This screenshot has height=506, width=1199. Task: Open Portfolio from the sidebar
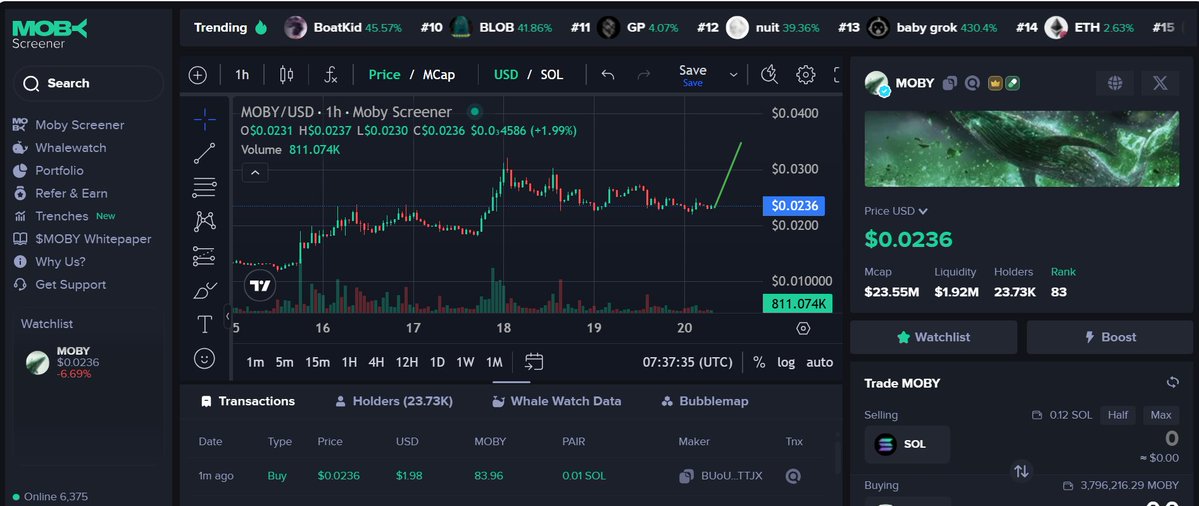(x=48, y=170)
